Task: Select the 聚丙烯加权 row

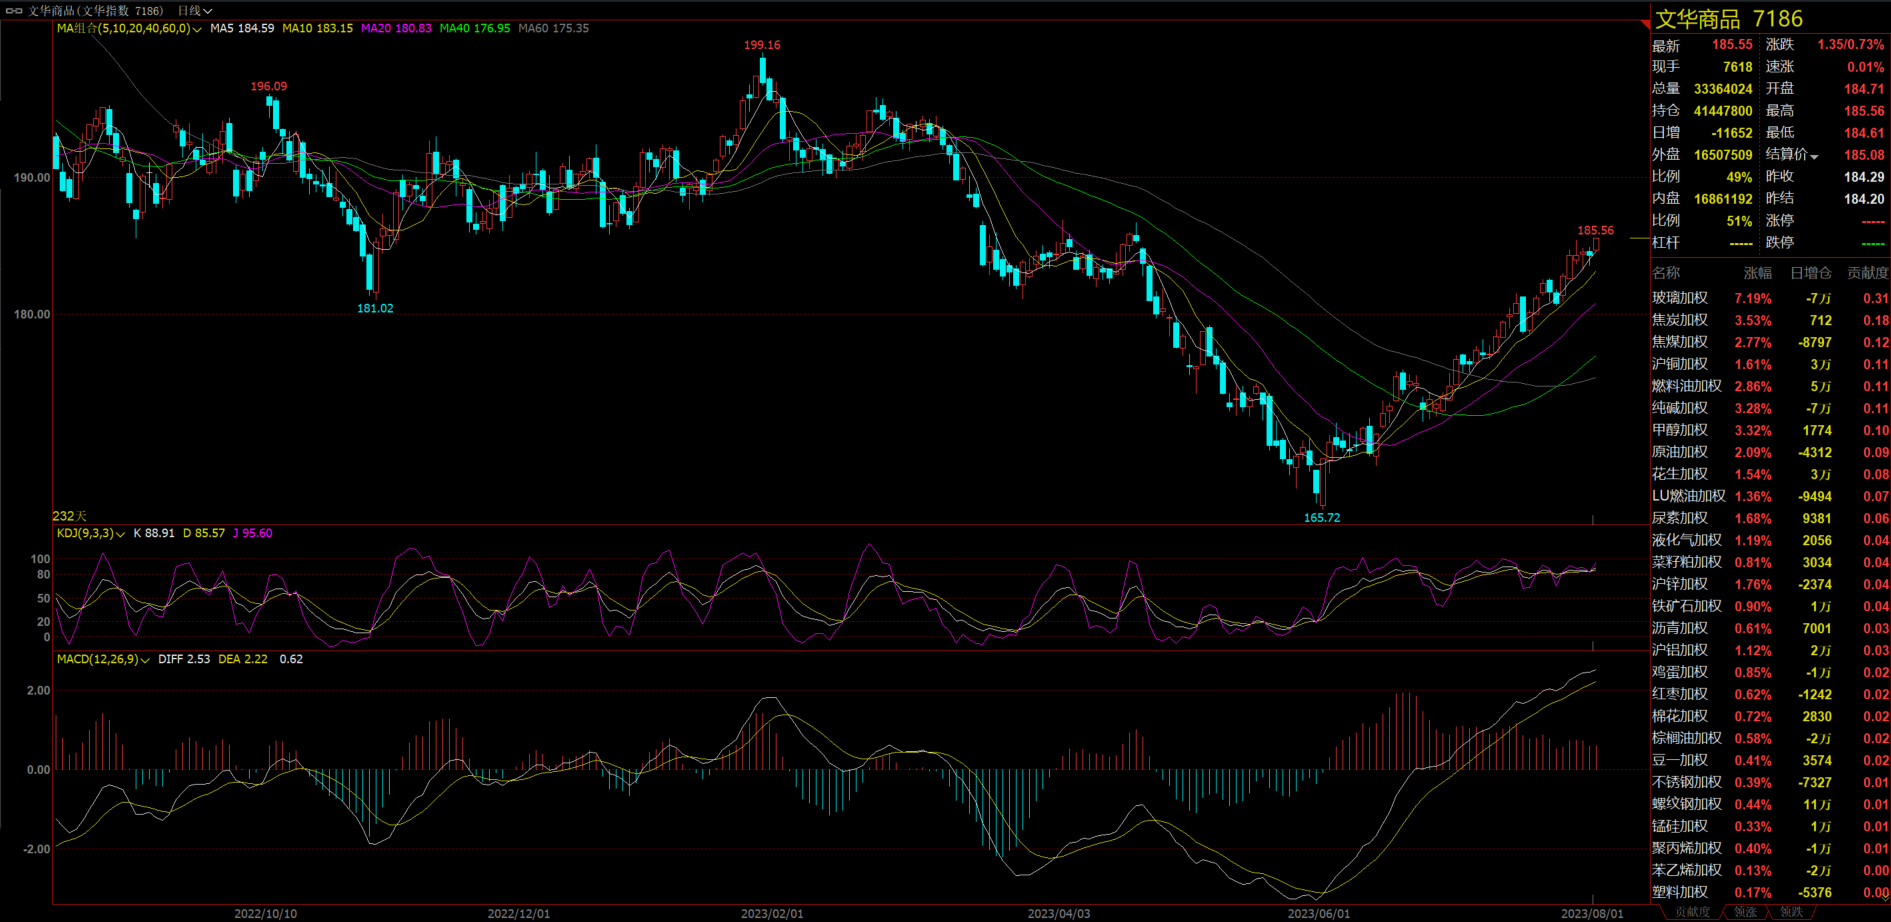Action: coord(1770,849)
